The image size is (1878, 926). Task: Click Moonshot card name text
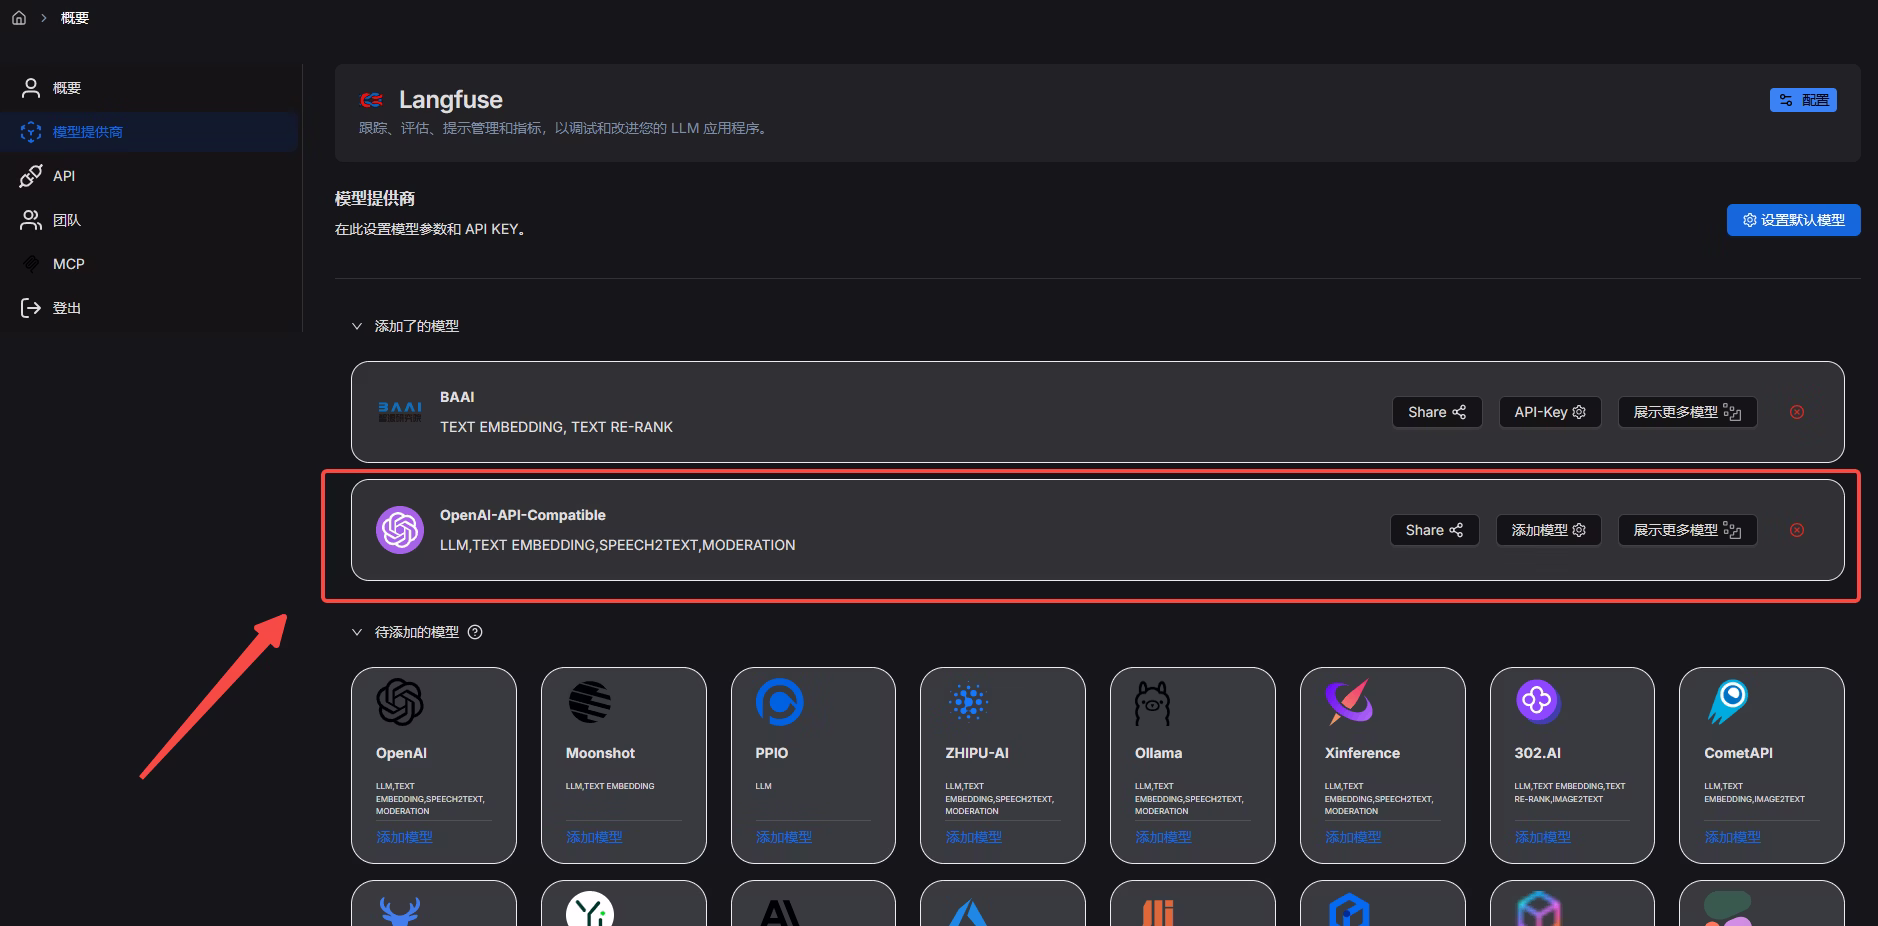[600, 753]
